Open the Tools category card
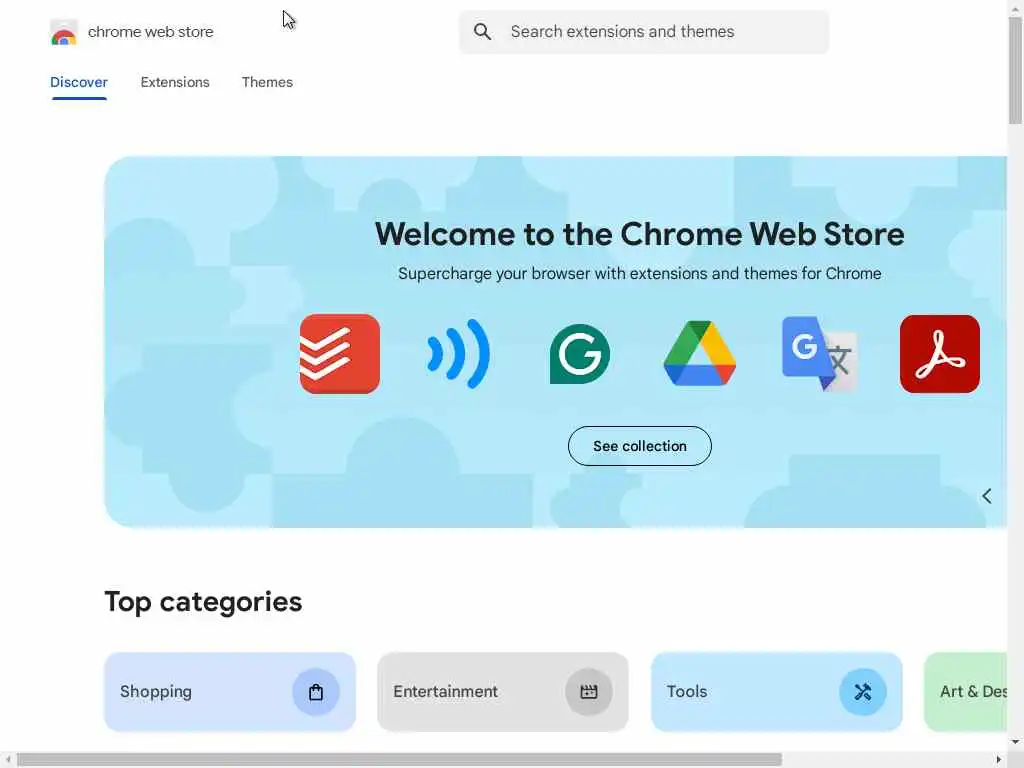 [x=777, y=692]
